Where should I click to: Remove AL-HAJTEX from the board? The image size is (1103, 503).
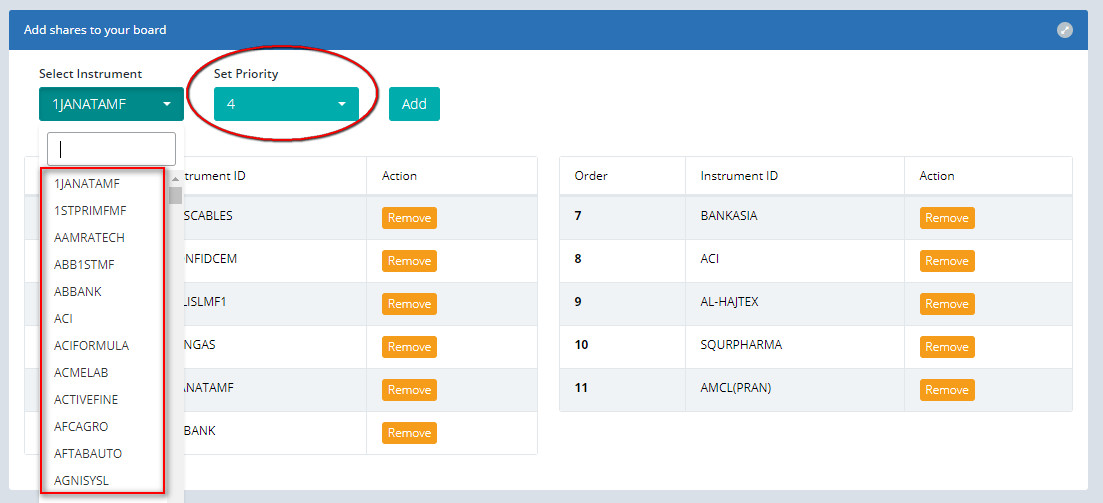(x=946, y=304)
